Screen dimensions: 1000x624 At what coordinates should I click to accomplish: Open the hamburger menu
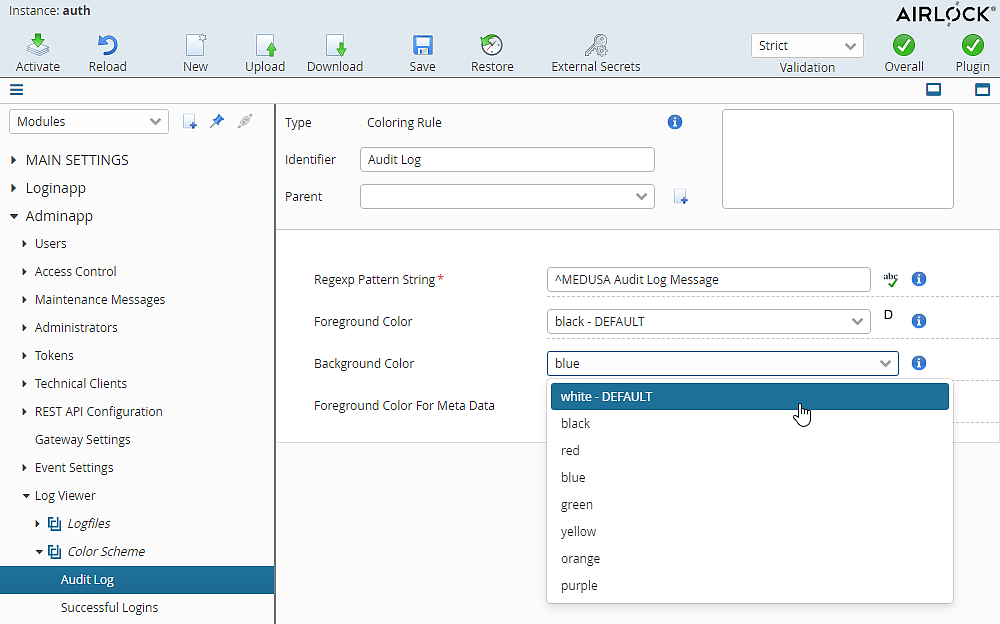pos(17,90)
